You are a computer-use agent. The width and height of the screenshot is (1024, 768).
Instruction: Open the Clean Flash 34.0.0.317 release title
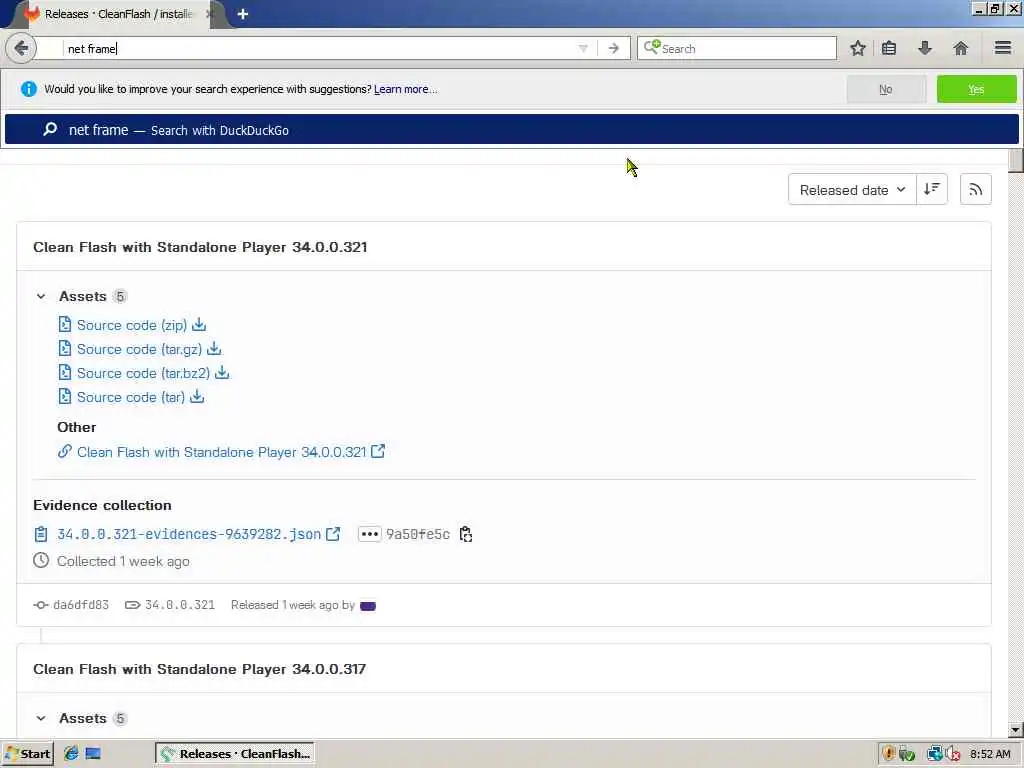click(199, 669)
